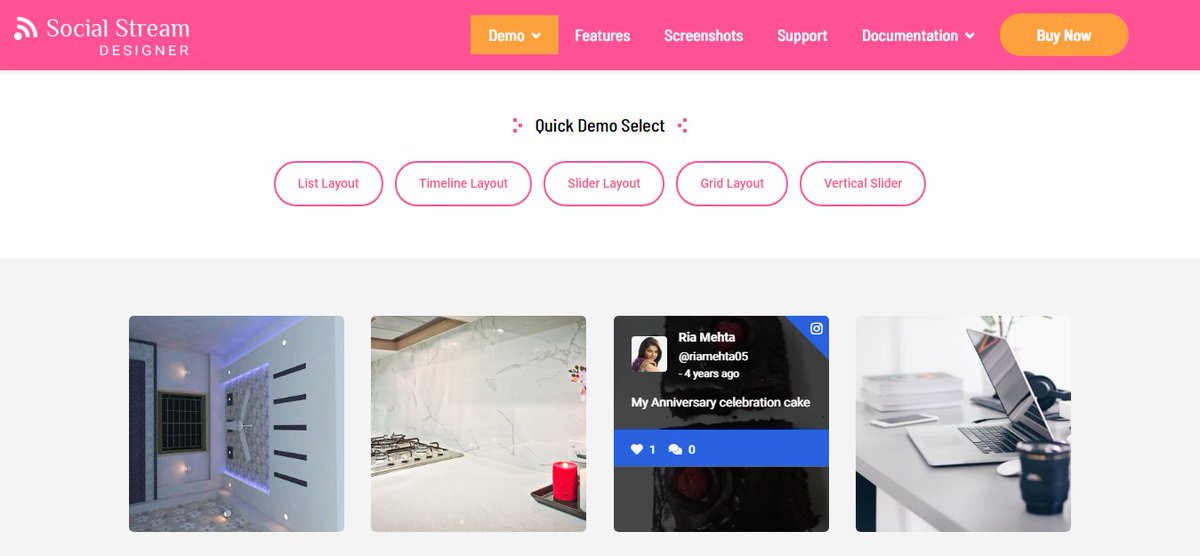The width and height of the screenshot is (1200, 556).
Task: Open the ceiling interior design photo
Action: [236, 424]
